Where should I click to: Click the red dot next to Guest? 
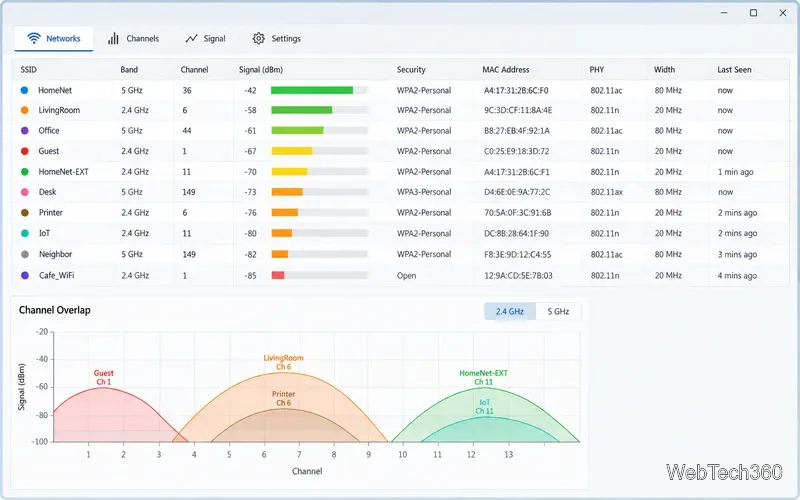[x=24, y=151]
